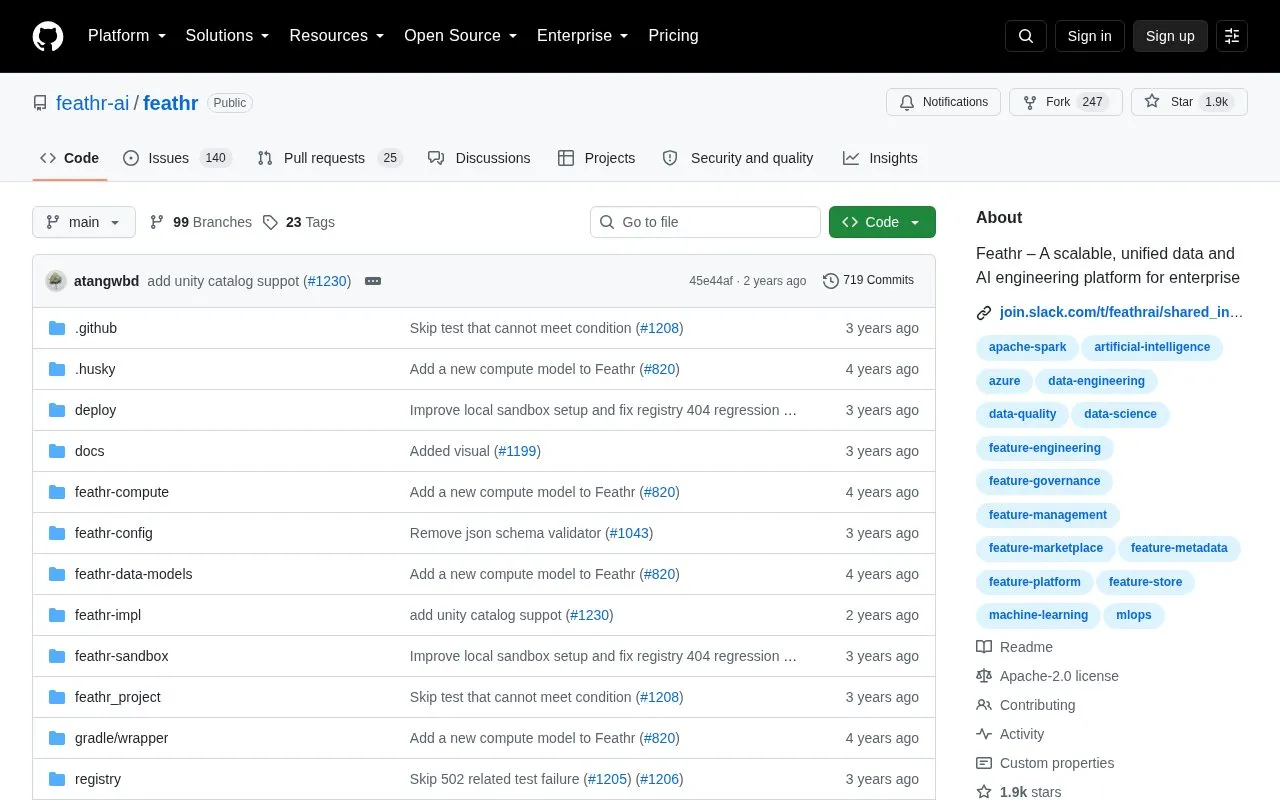Viewport: 1280px width, 800px height.
Task: Expand the Platform menu
Action: point(127,36)
